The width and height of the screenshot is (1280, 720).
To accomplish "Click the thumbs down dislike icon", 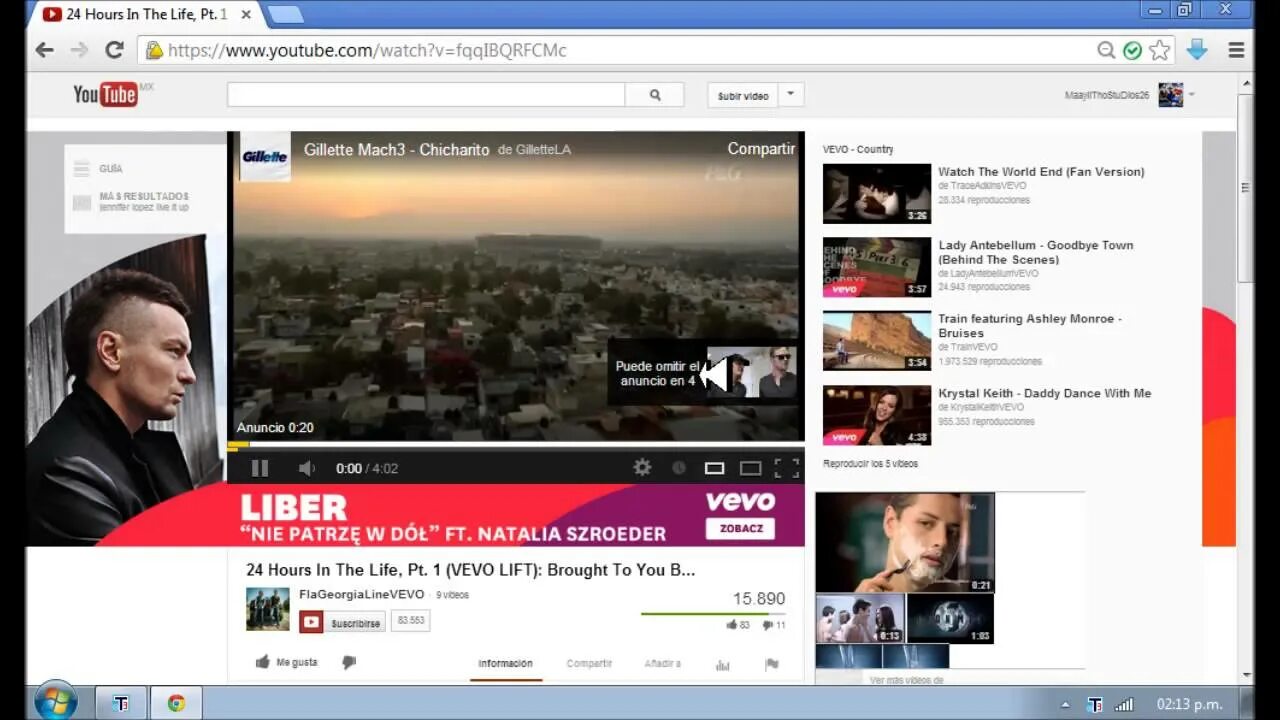I will tap(349, 662).
